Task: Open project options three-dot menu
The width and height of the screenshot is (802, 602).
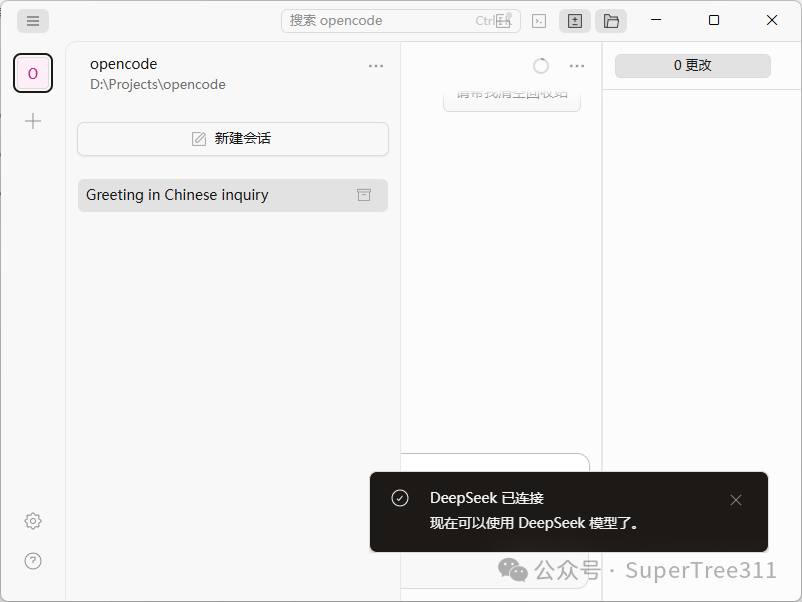Action: 376,66
